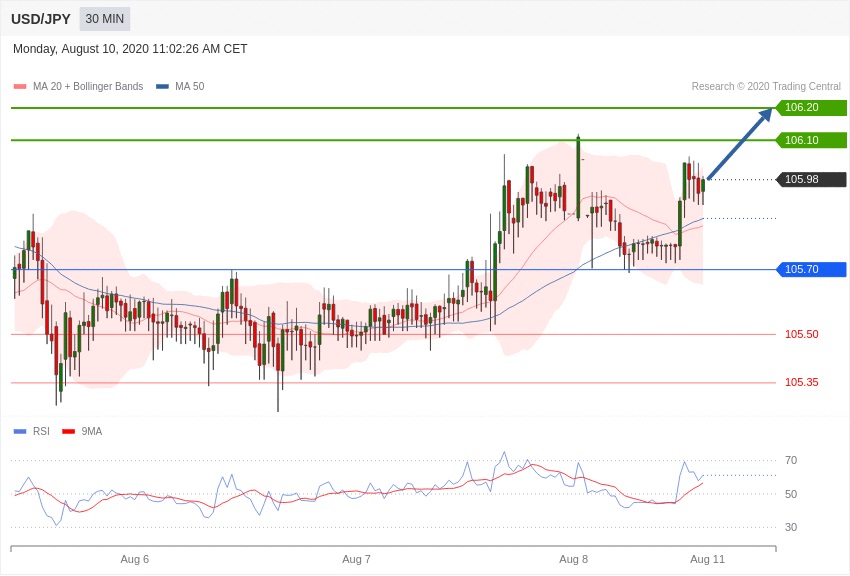
Task: Click the Aug 6 date axis label
Action: pos(134,559)
